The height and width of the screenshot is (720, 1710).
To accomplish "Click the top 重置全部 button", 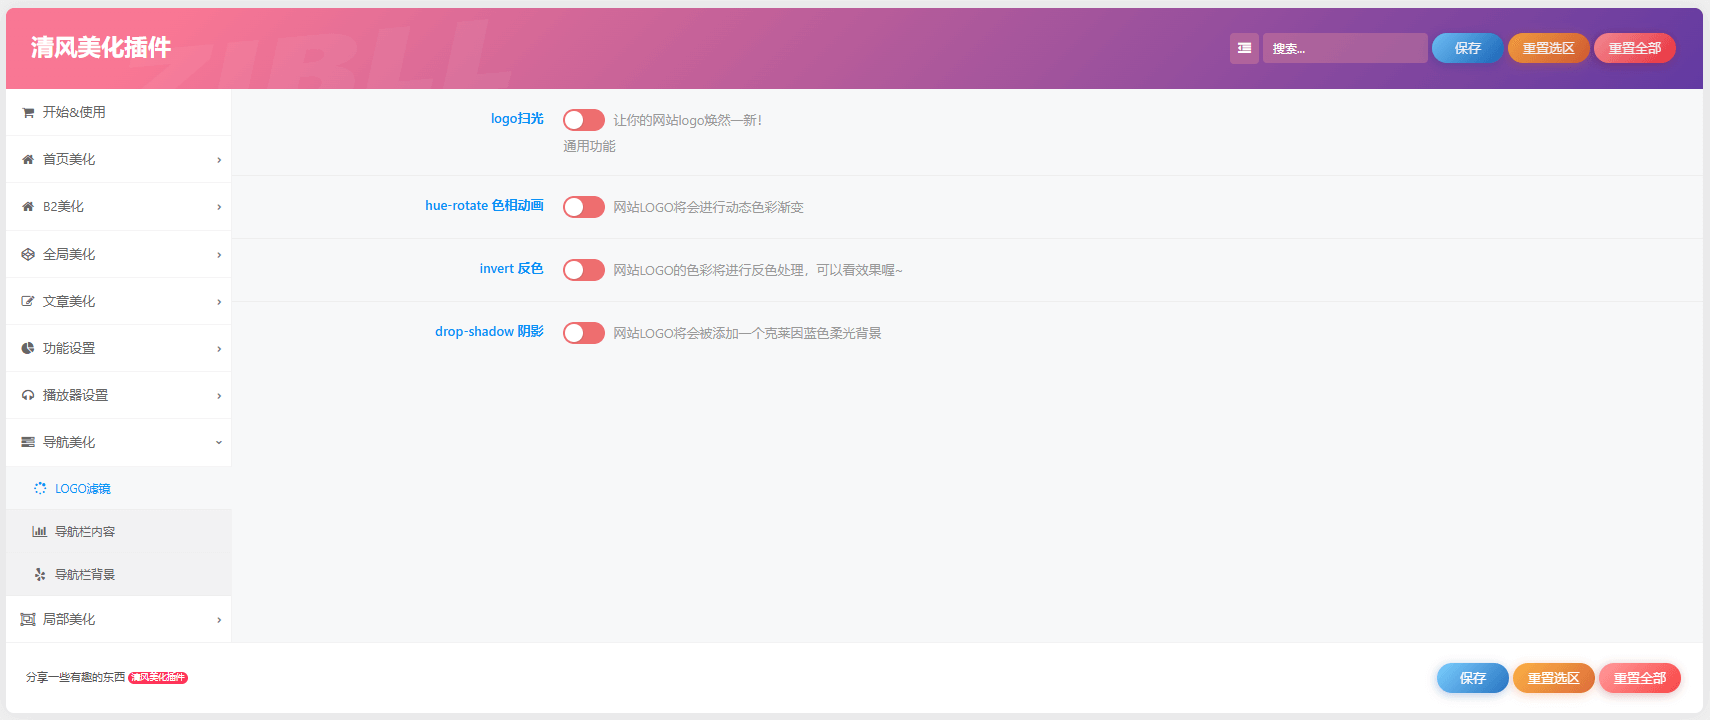I will click(1634, 48).
